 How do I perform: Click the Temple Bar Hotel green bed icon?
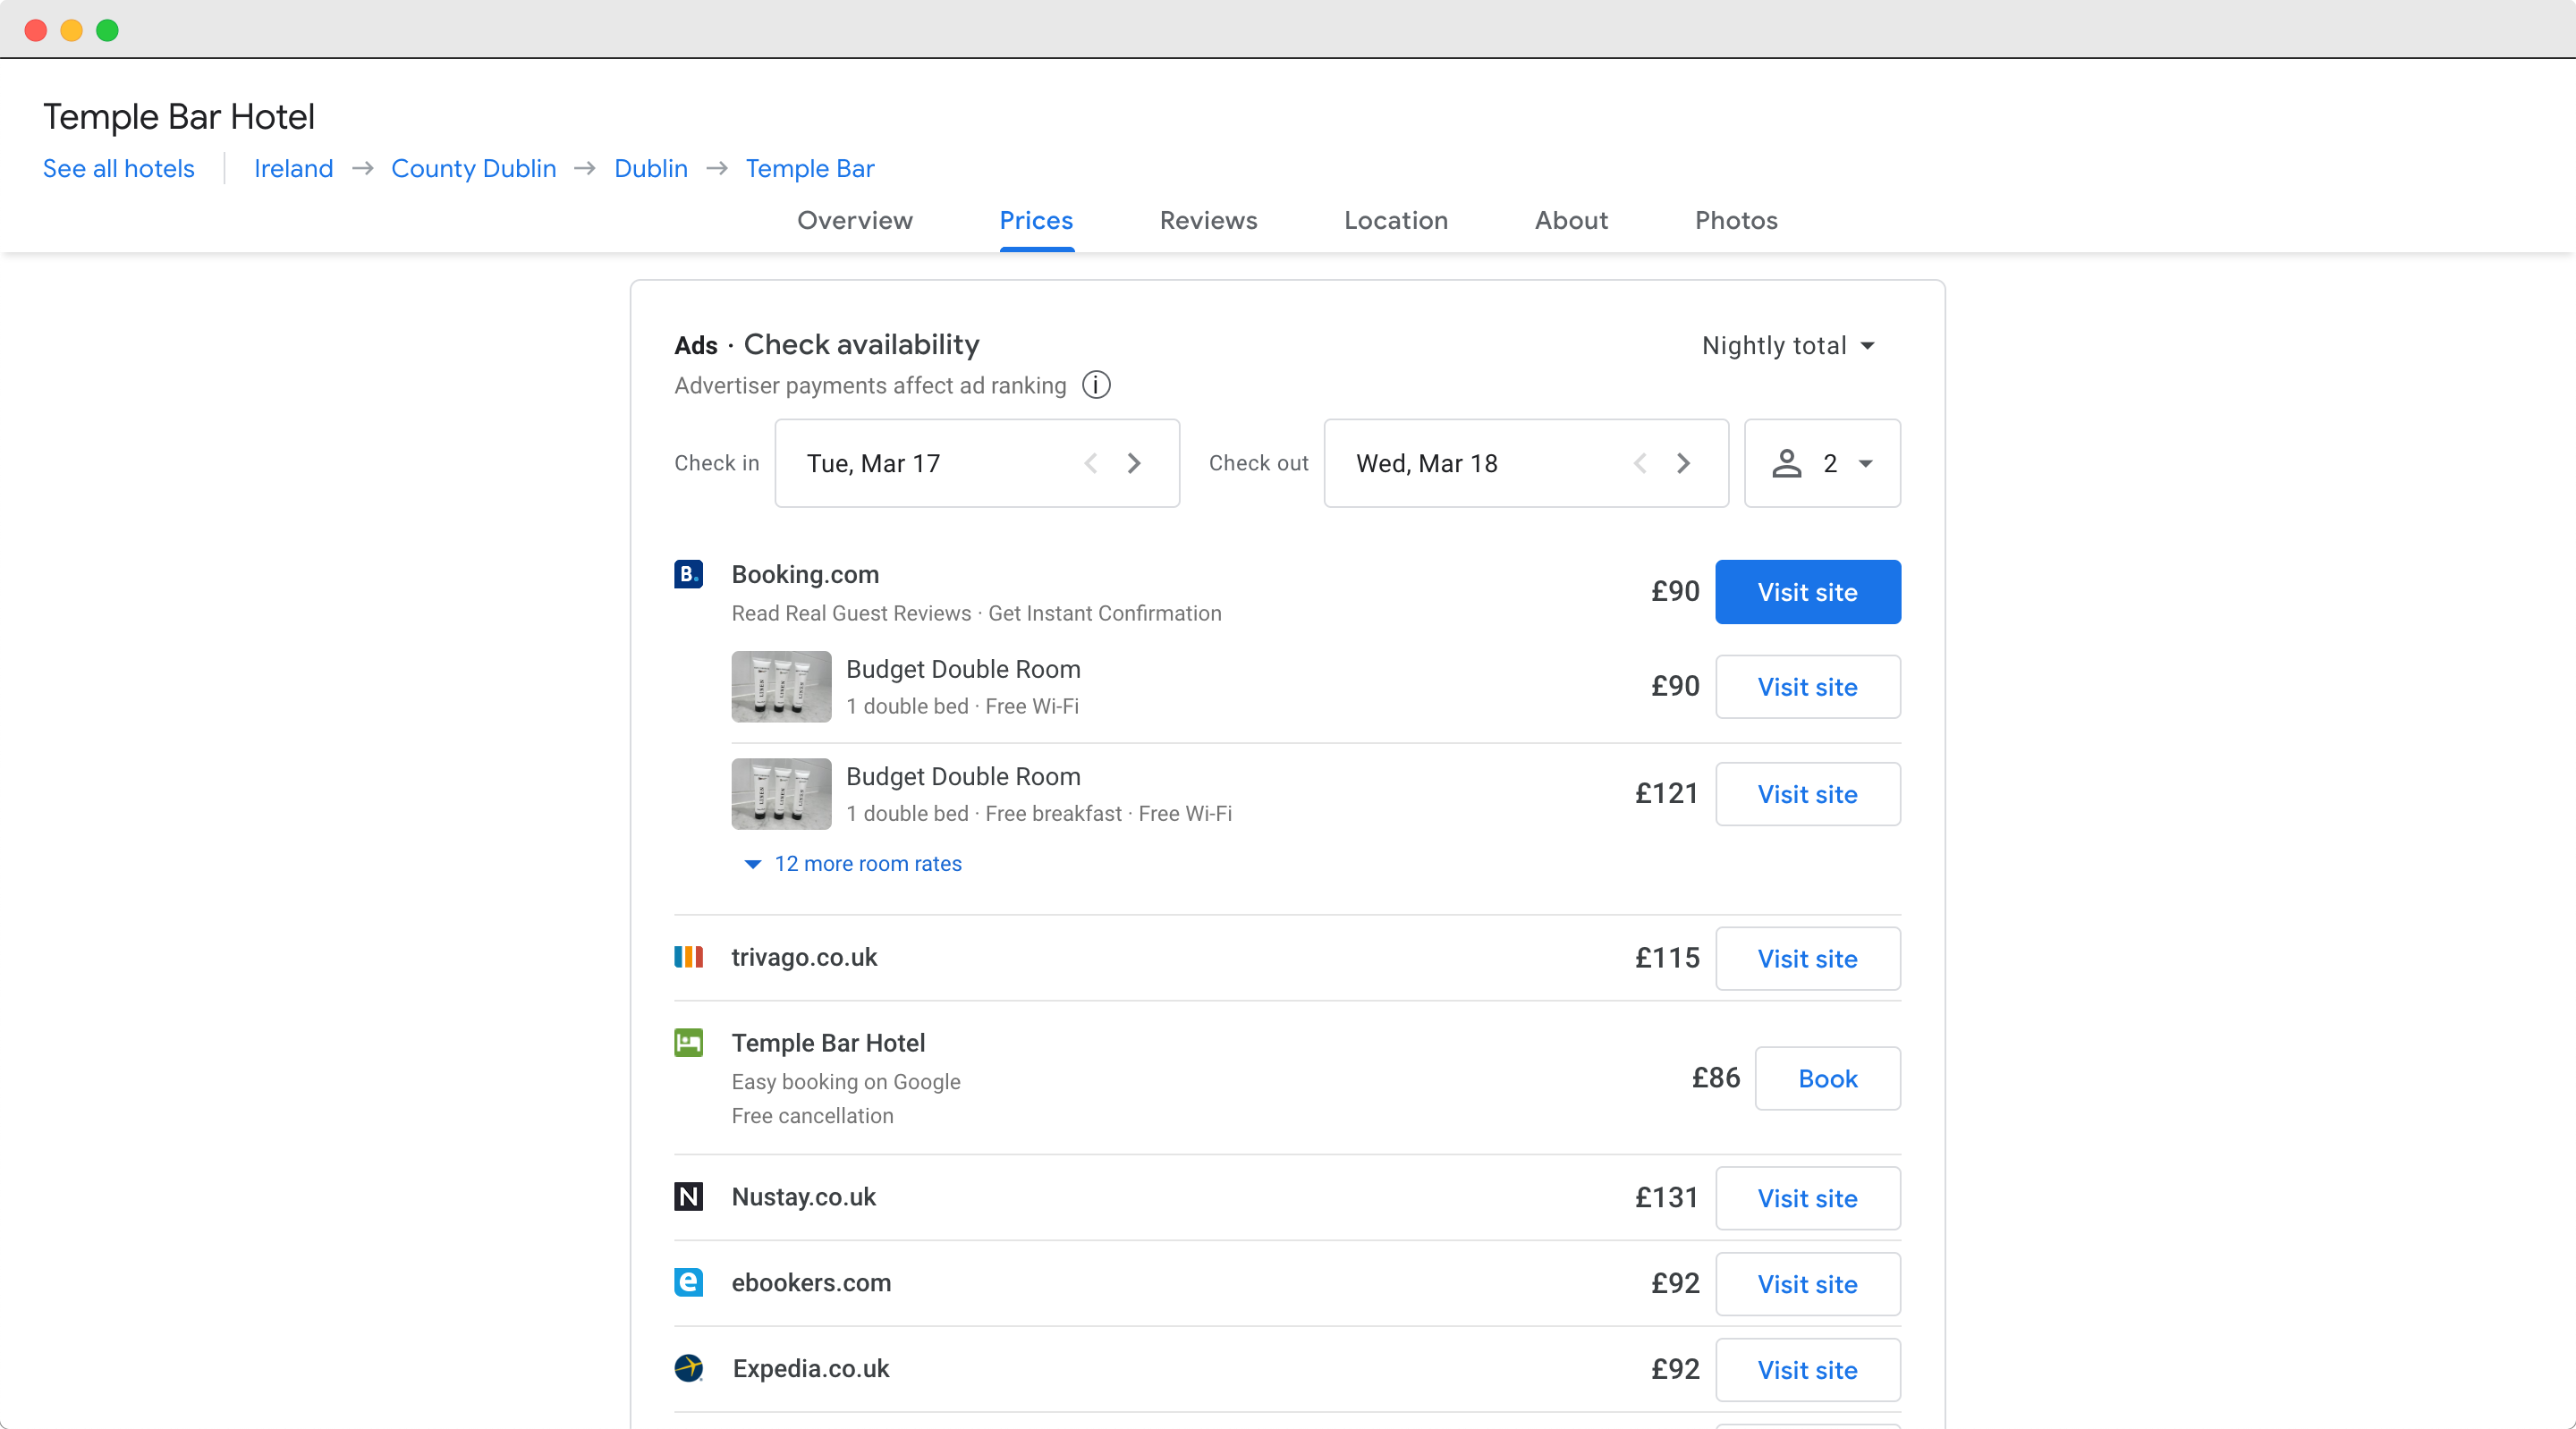click(688, 1043)
